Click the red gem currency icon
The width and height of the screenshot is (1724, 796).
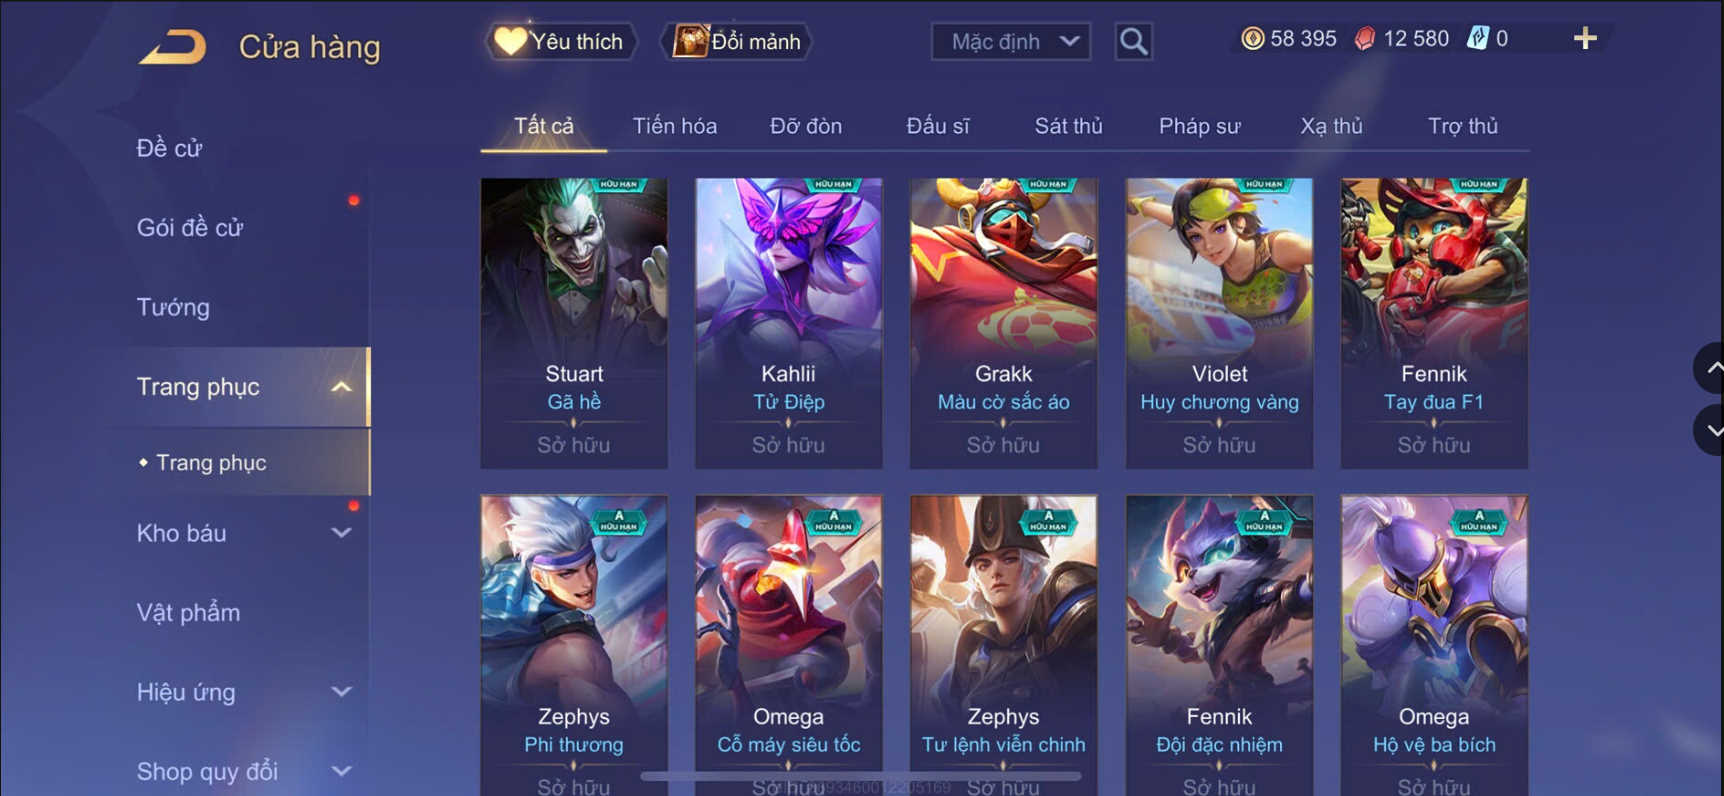click(1364, 39)
